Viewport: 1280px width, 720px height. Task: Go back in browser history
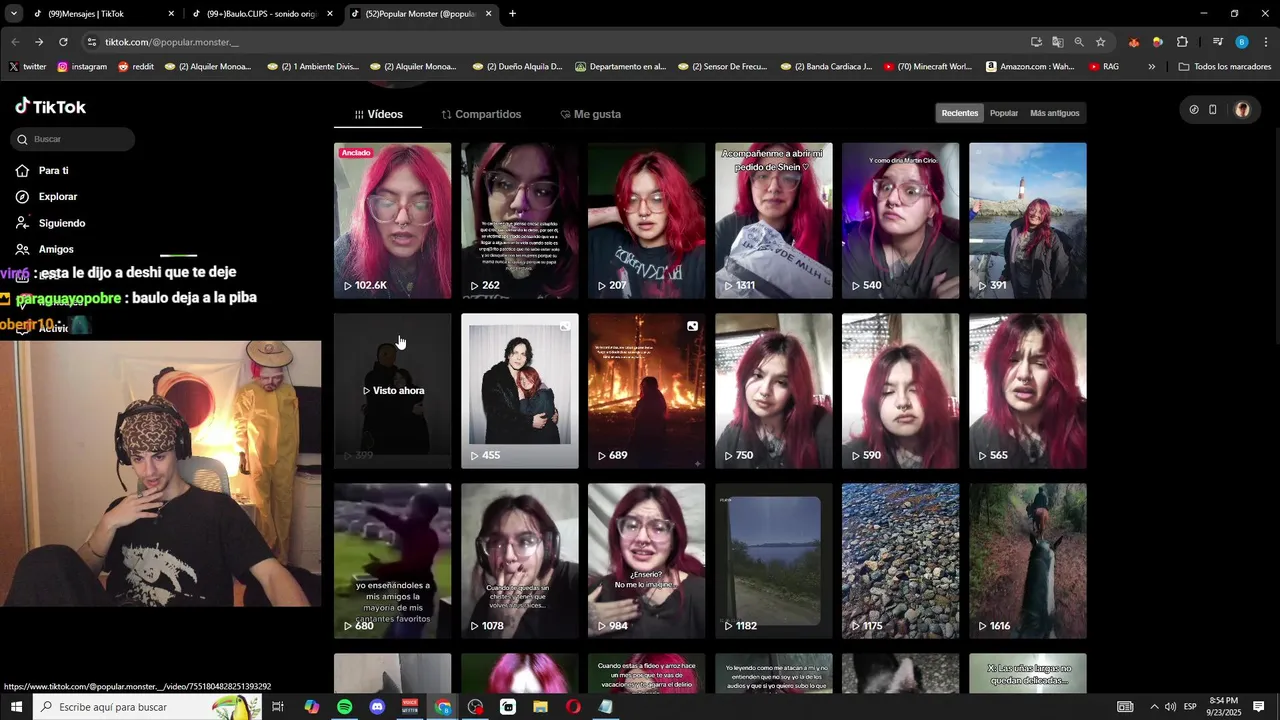click(x=15, y=42)
